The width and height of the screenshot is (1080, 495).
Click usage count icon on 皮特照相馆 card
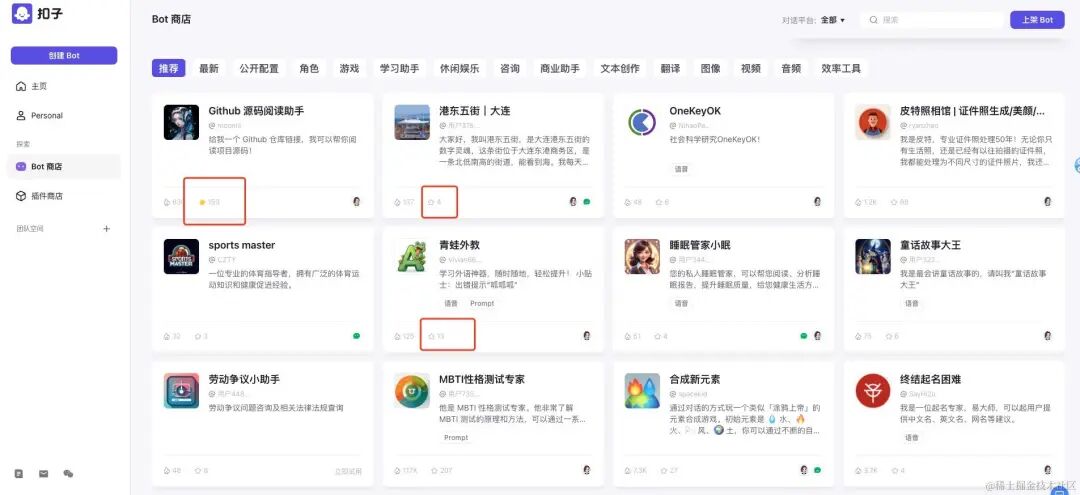tap(858, 202)
